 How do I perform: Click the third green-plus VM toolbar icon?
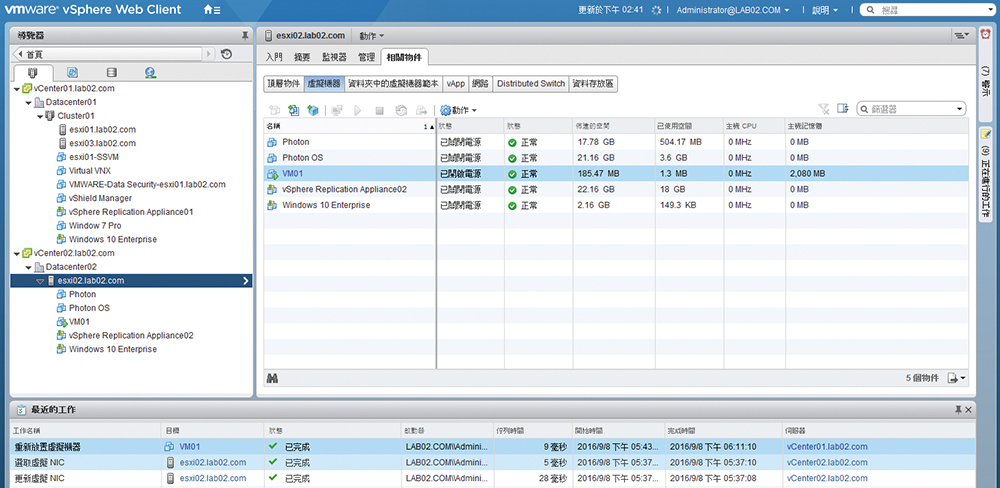point(312,110)
